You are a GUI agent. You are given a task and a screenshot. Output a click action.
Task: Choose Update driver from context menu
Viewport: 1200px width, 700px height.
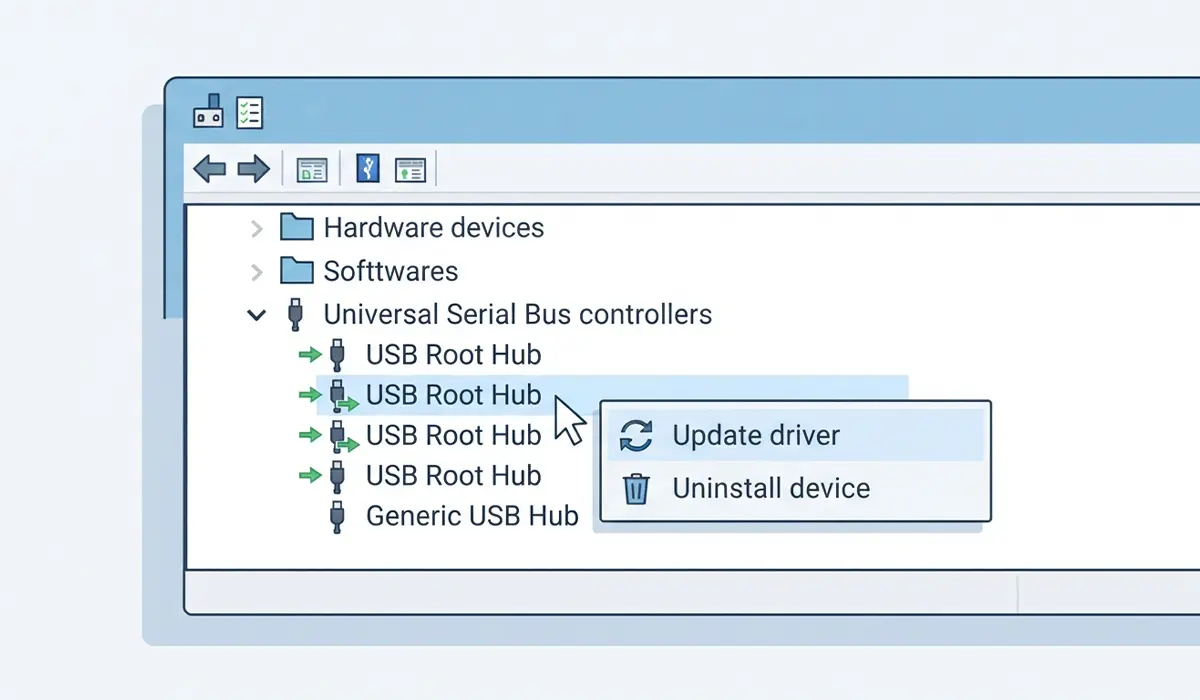pyautogui.click(x=795, y=435)
